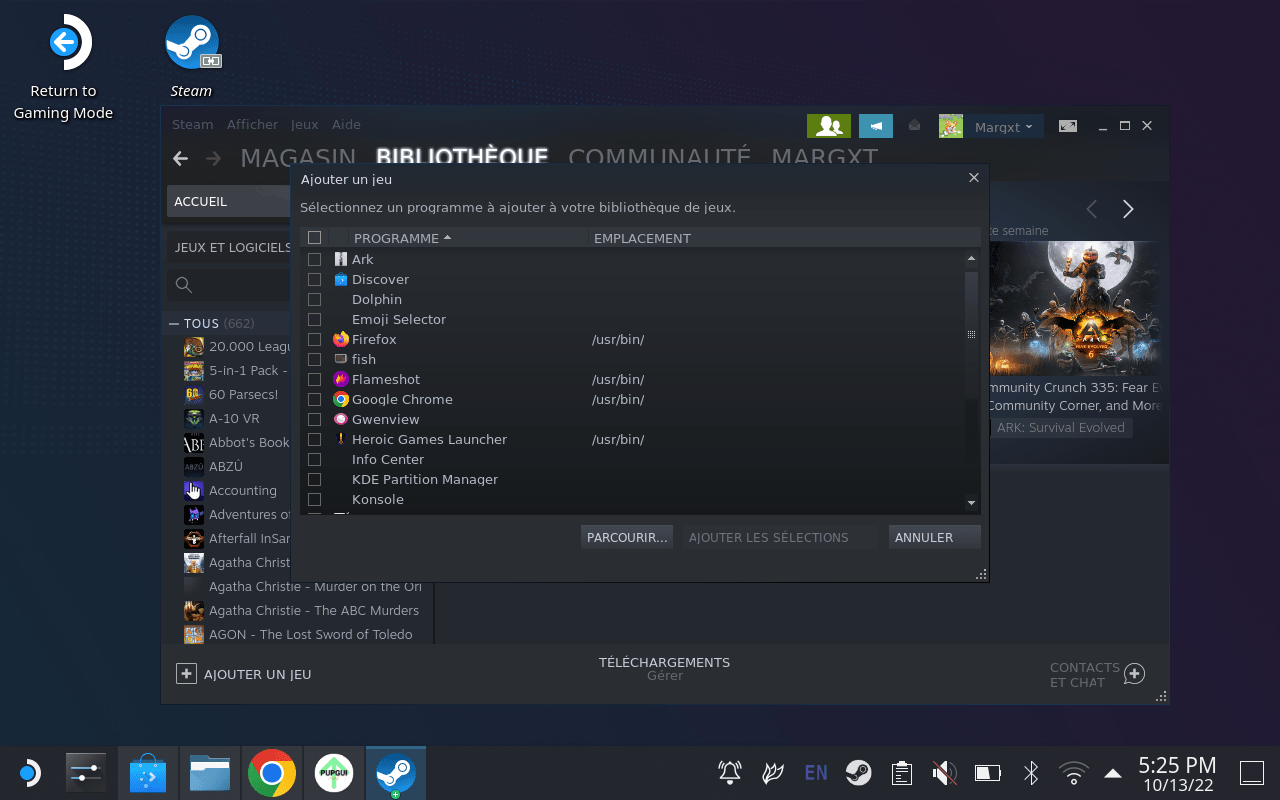1280x800 pixels.
Task: Open Wi-Fi networks tray icon
Action: click(x=1074, y=773)
